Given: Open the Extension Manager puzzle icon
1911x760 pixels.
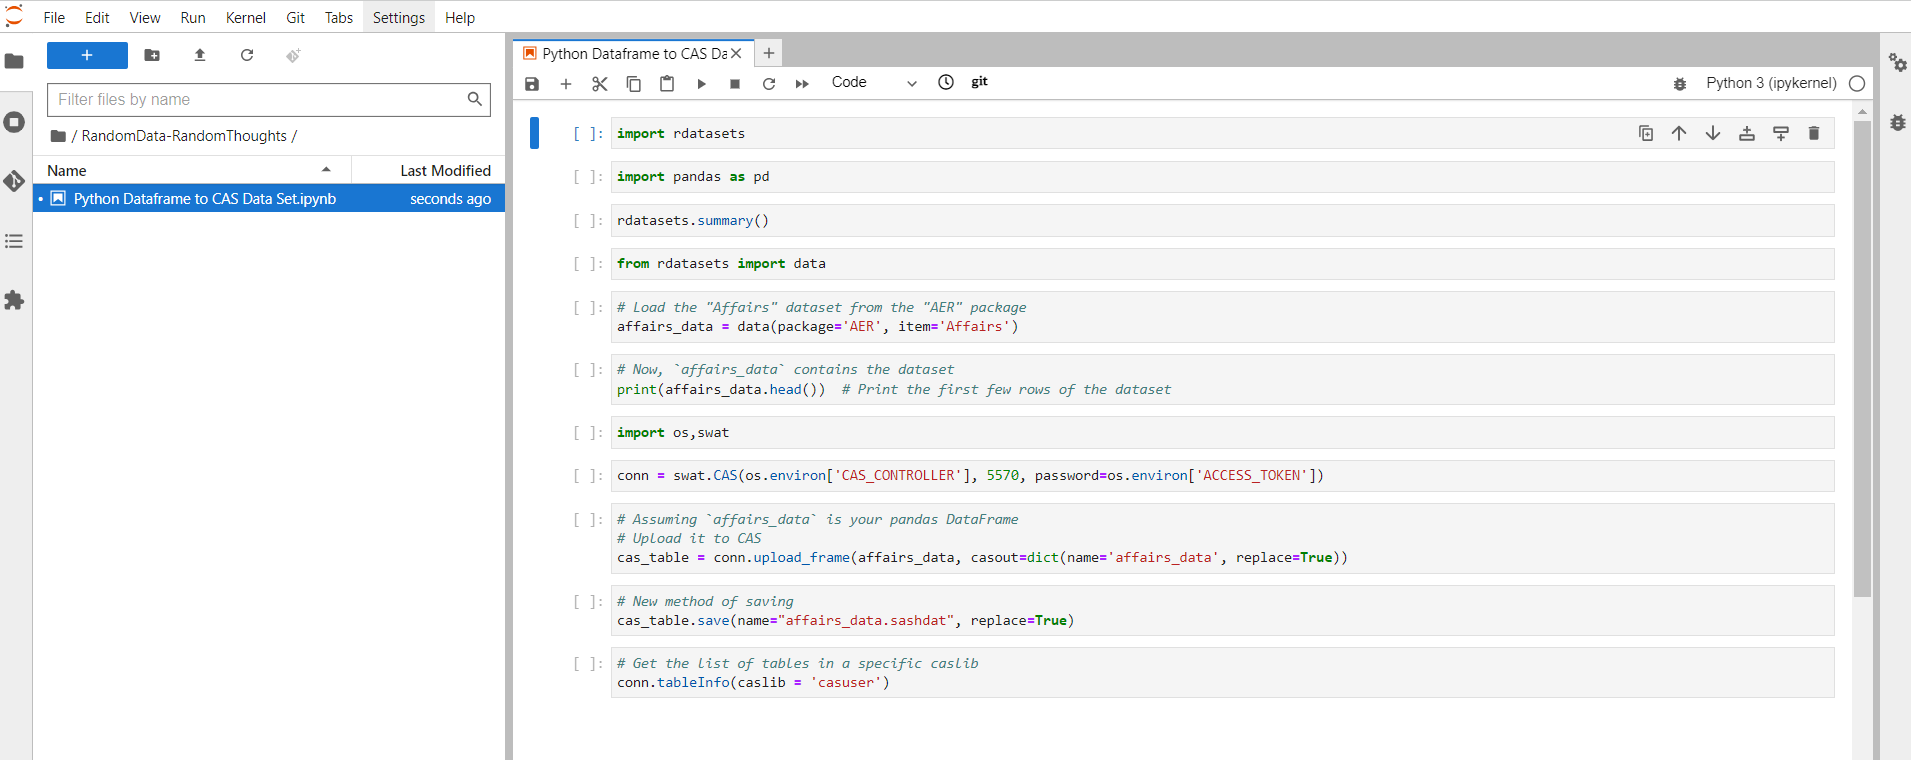Looking at the screenshot, I should pos(14,300).
